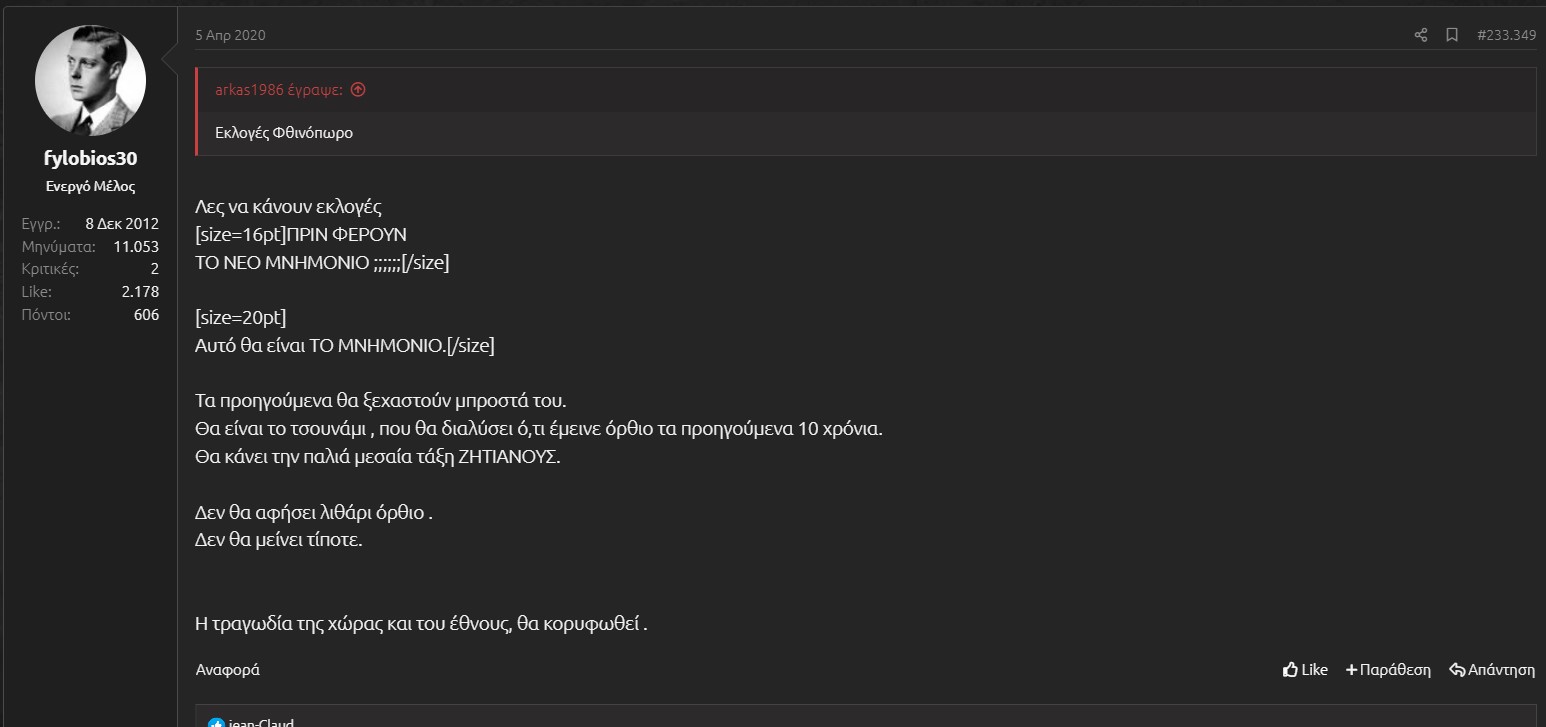The width and height of the screenshot is (1546, 727).
Task: Click the like reaction icon beside jean-Claud
Action: 217,723
